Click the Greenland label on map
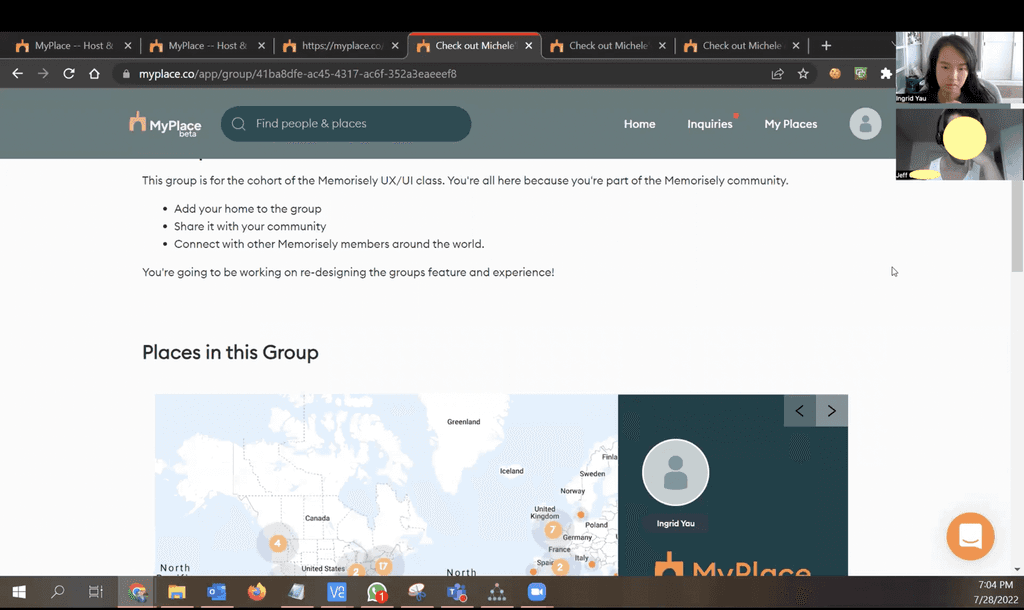This screenshot has width=1024, height=610. coord(464,422)
